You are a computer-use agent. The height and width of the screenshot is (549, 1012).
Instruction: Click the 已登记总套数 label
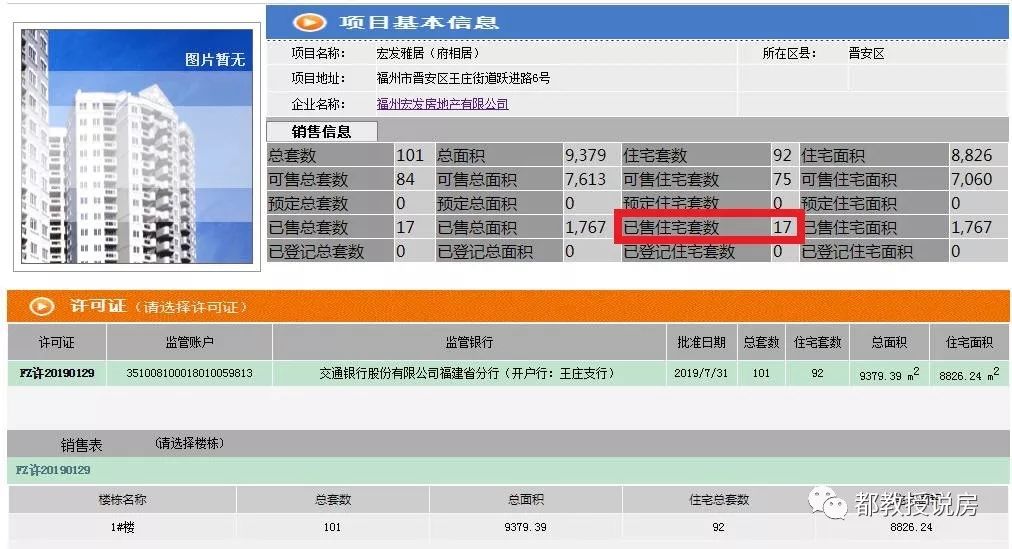click(x=316, y=252)
